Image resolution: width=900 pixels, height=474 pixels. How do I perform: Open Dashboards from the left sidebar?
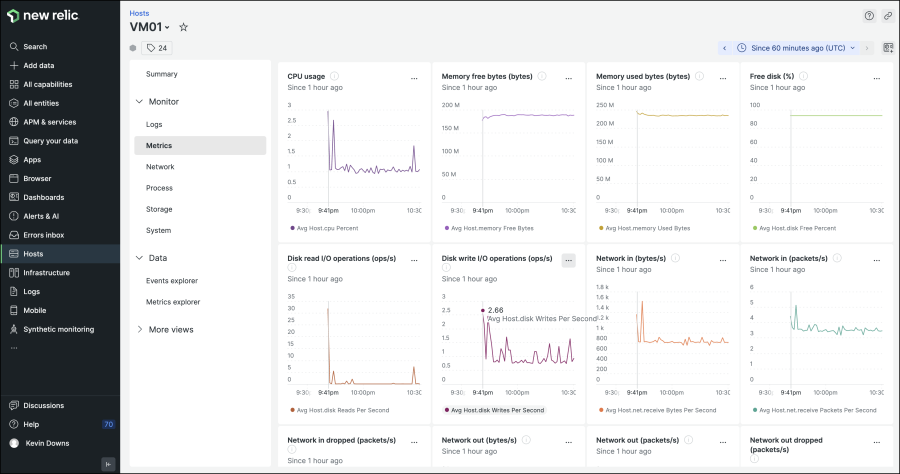[43, 197]
